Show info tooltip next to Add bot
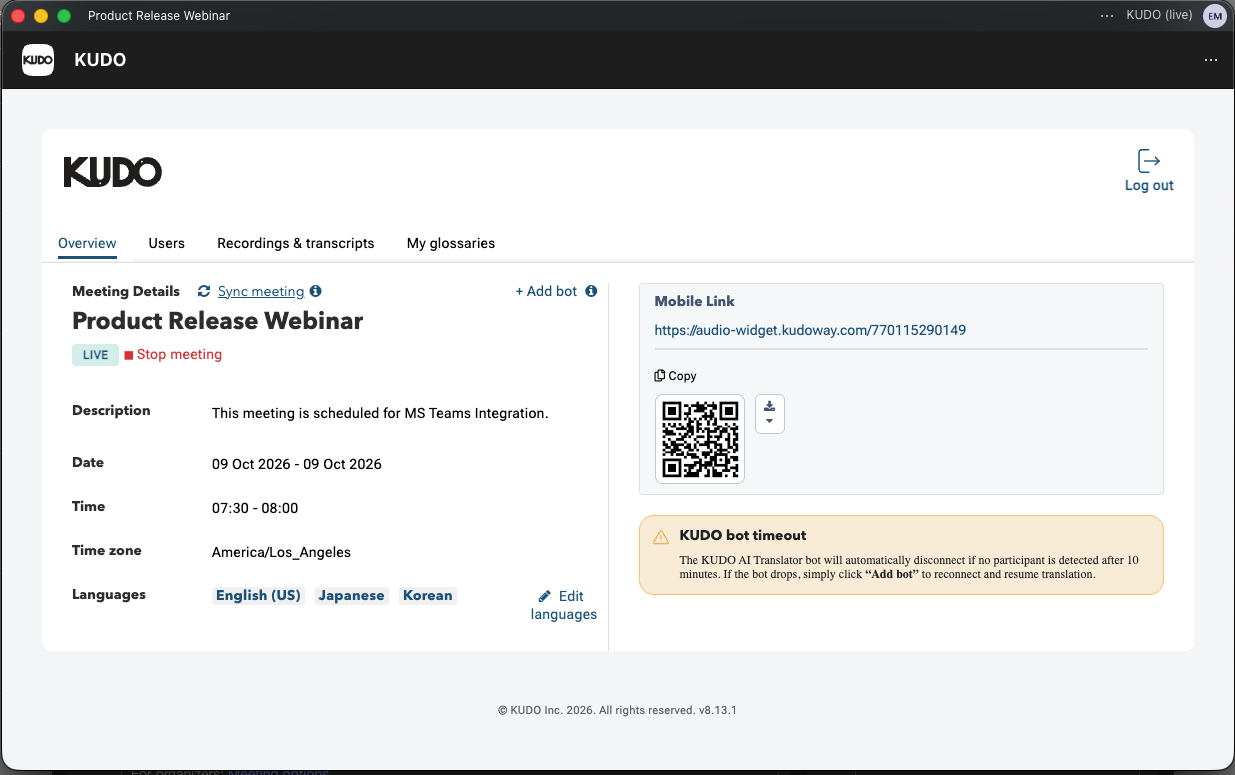 point(591,291)
